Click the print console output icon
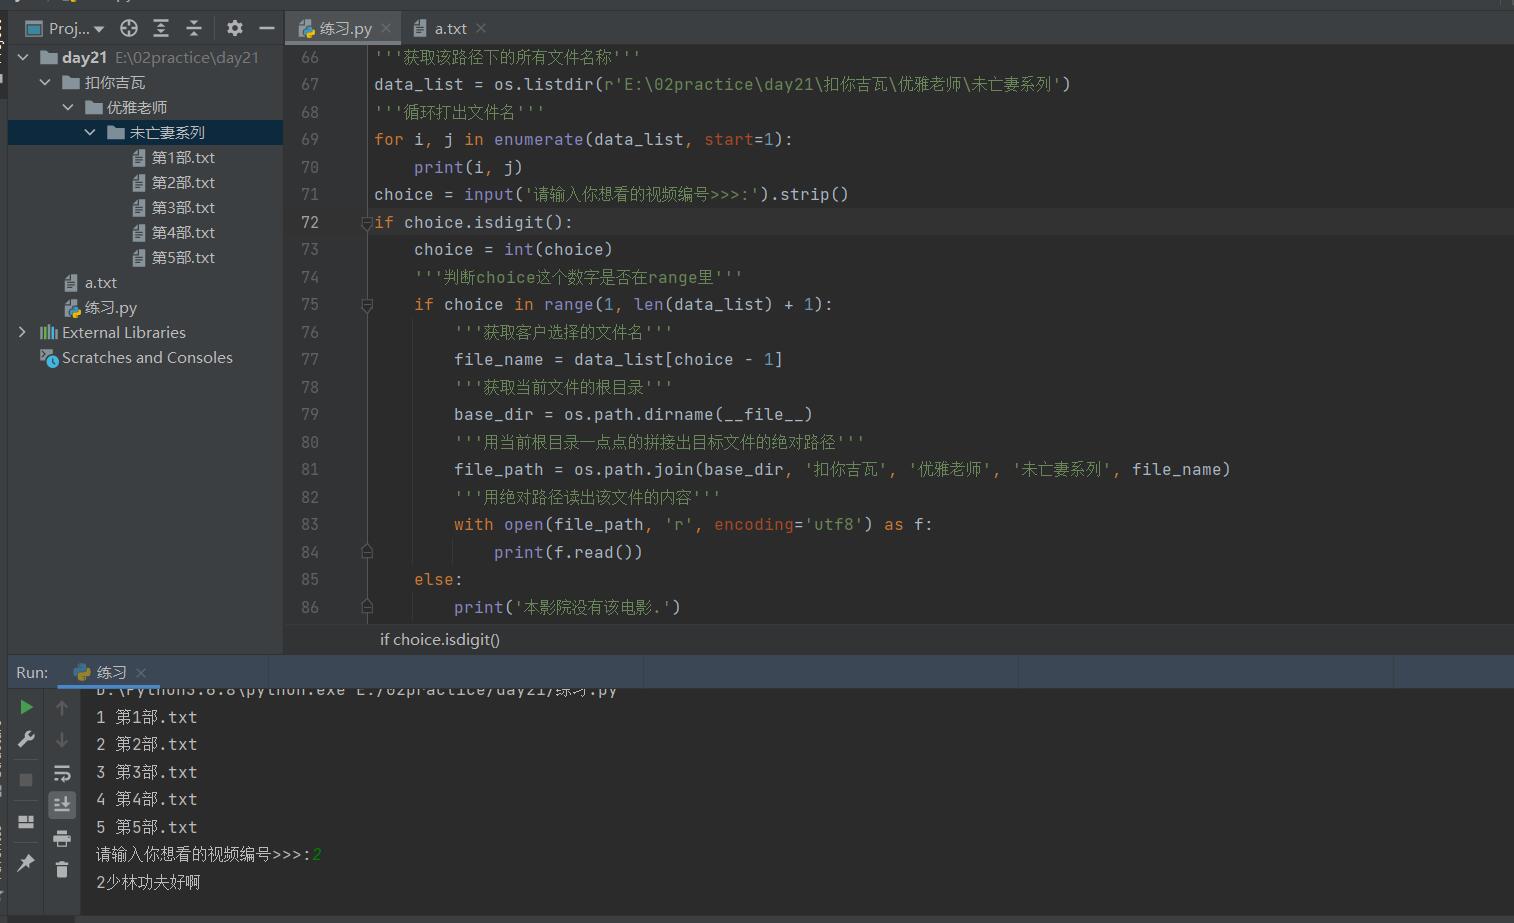The width and height of the screenshot is (1514, 923). click(62, 838)
